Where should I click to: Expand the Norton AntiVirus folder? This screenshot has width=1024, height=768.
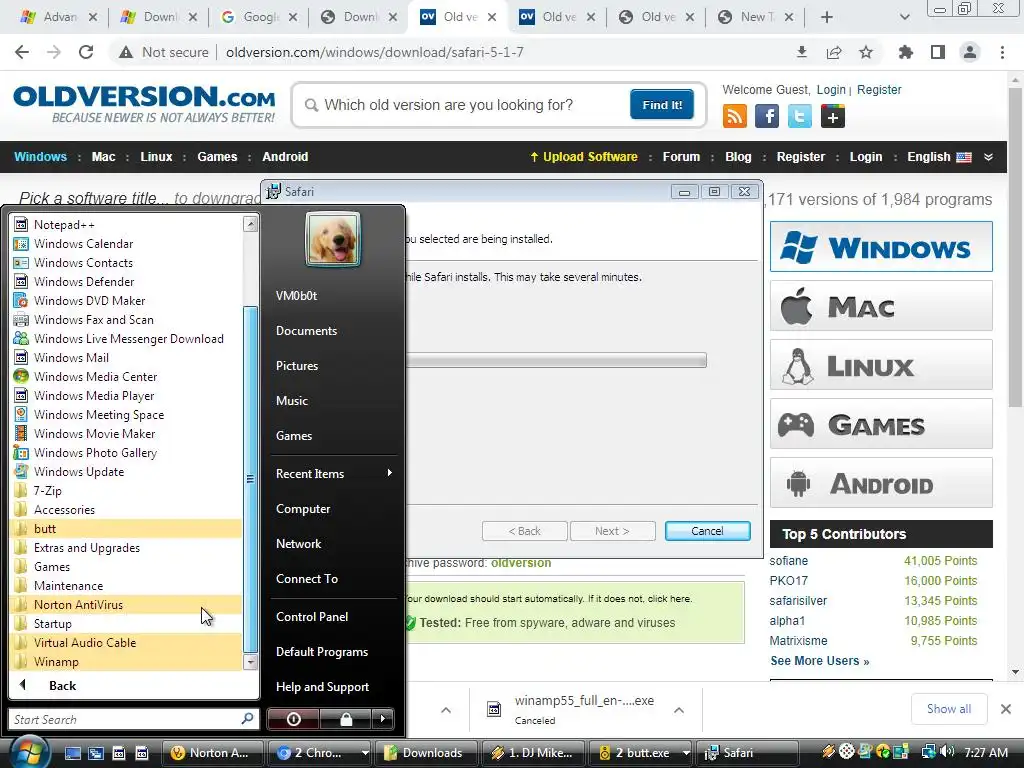tap(78, 605)
